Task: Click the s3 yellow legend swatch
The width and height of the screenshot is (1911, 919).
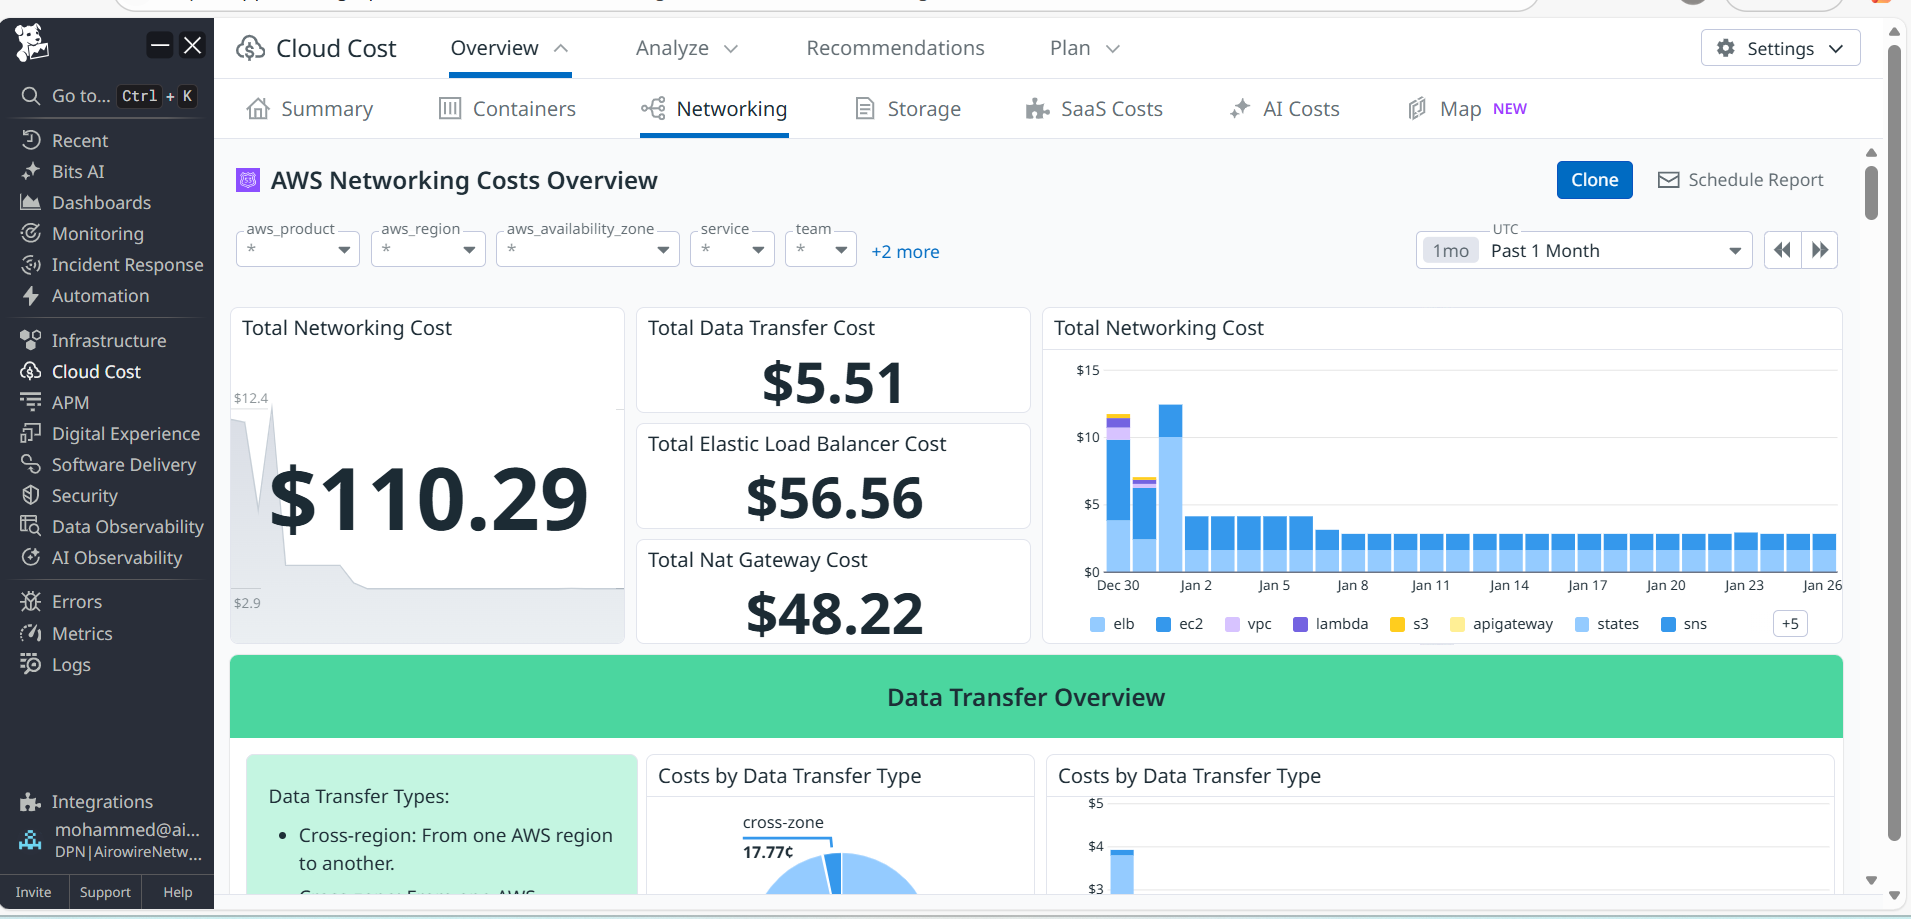Action: [x=1397, y=625]
